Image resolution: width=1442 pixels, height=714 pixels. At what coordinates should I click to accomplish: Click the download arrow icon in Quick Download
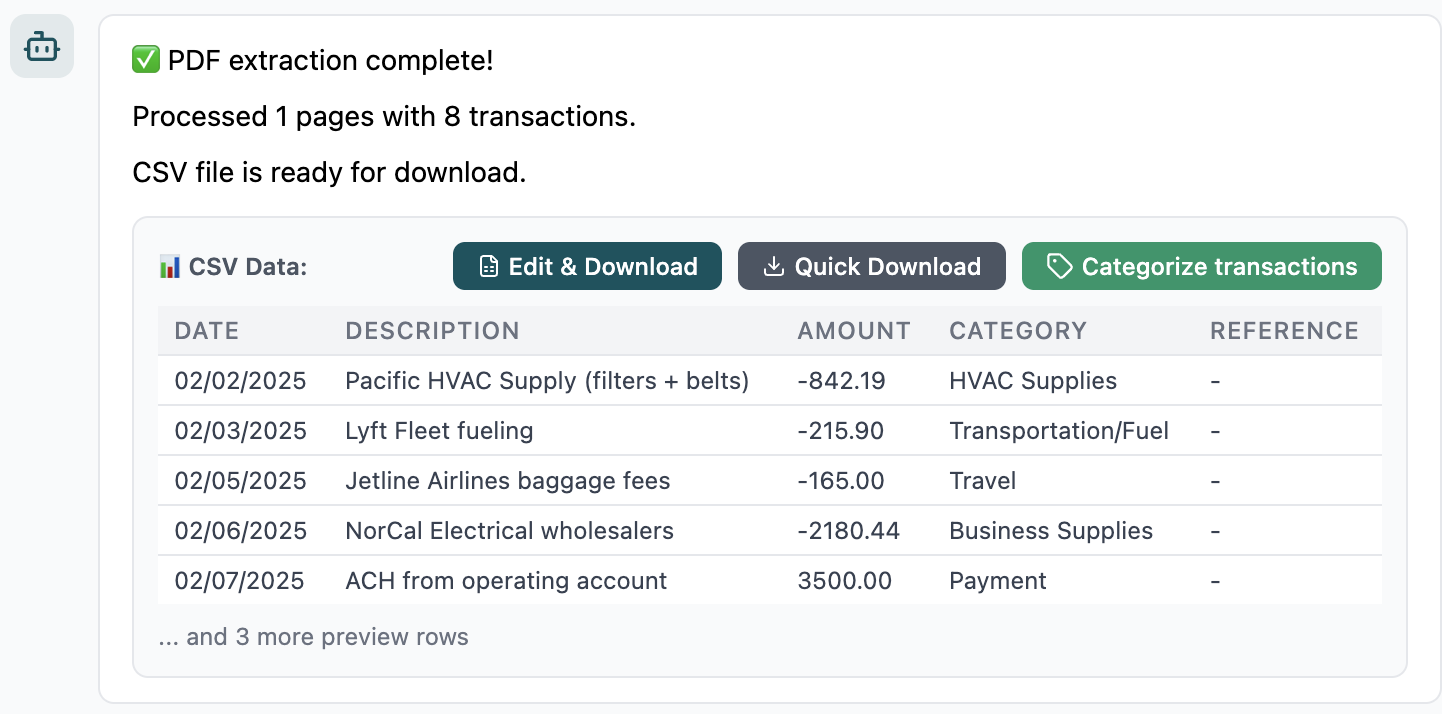pyautogui.click(x=773, y=267)
